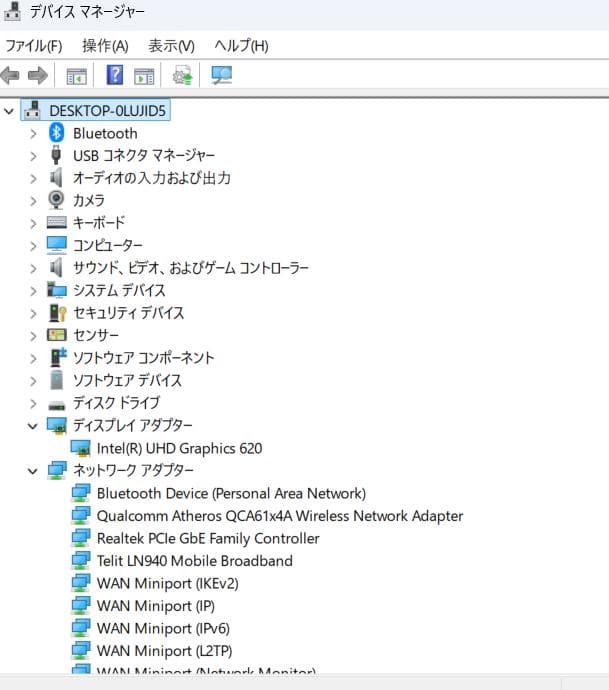This screenshot has width=609, height=690.
Task: Toggle the console tree pane toolbar icon
Action: point(77,76)
